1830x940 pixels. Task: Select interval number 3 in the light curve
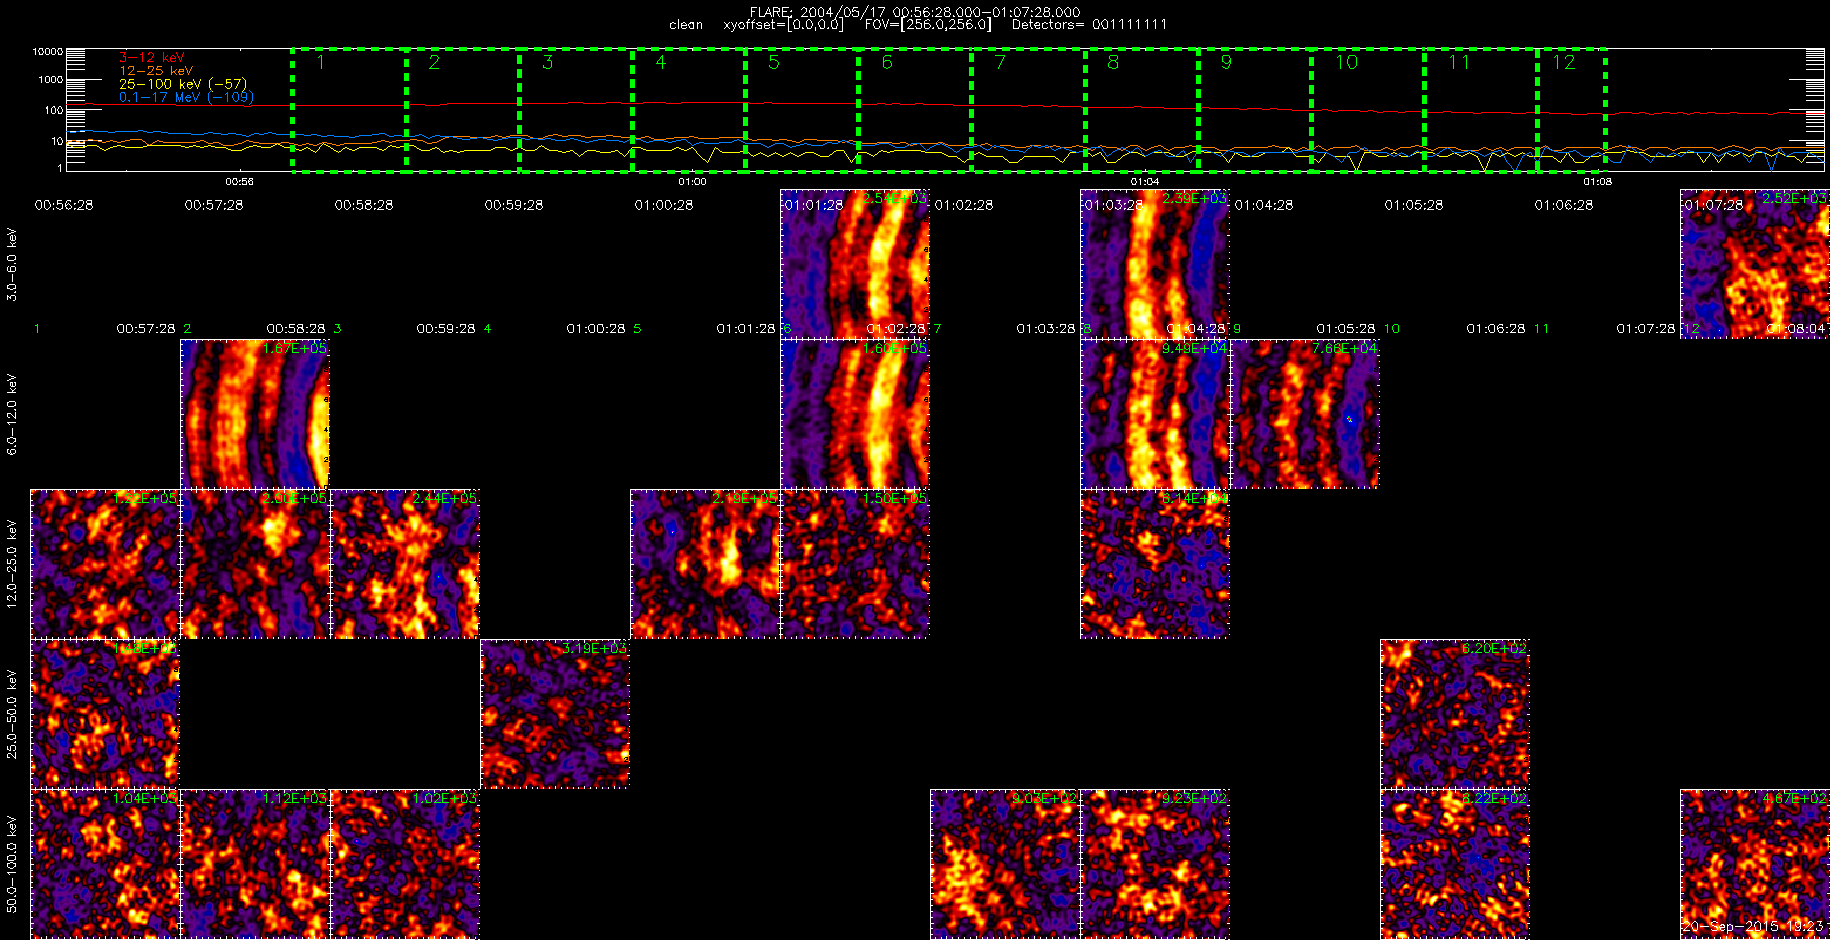point(576,110)
